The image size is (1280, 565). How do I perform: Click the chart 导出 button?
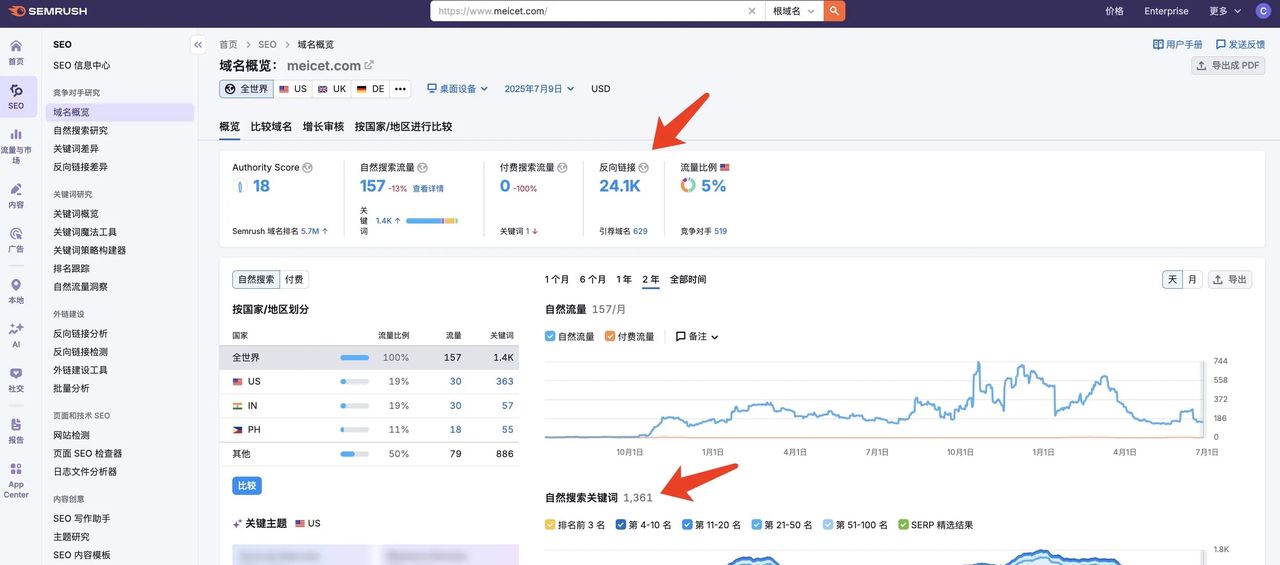pos(1230,280)
